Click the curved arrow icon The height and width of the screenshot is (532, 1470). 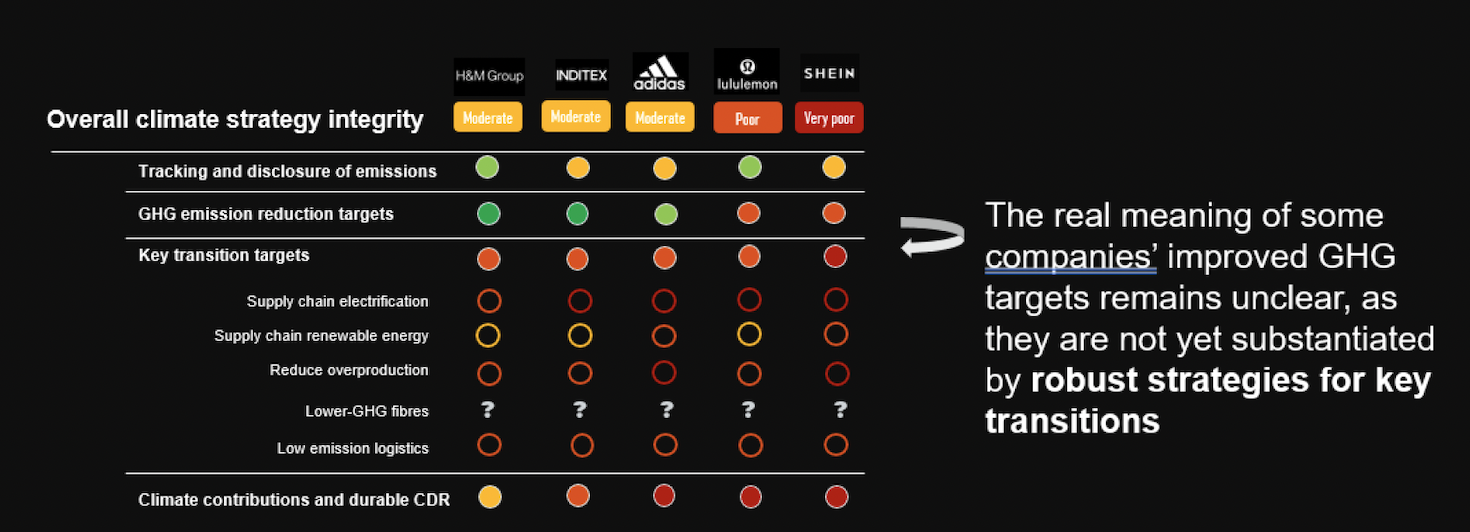click(x=933, y=236)
